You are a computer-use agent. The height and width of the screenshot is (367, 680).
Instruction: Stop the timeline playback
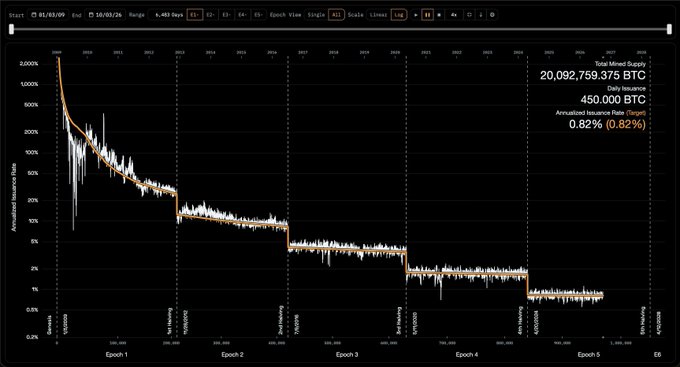439,15
